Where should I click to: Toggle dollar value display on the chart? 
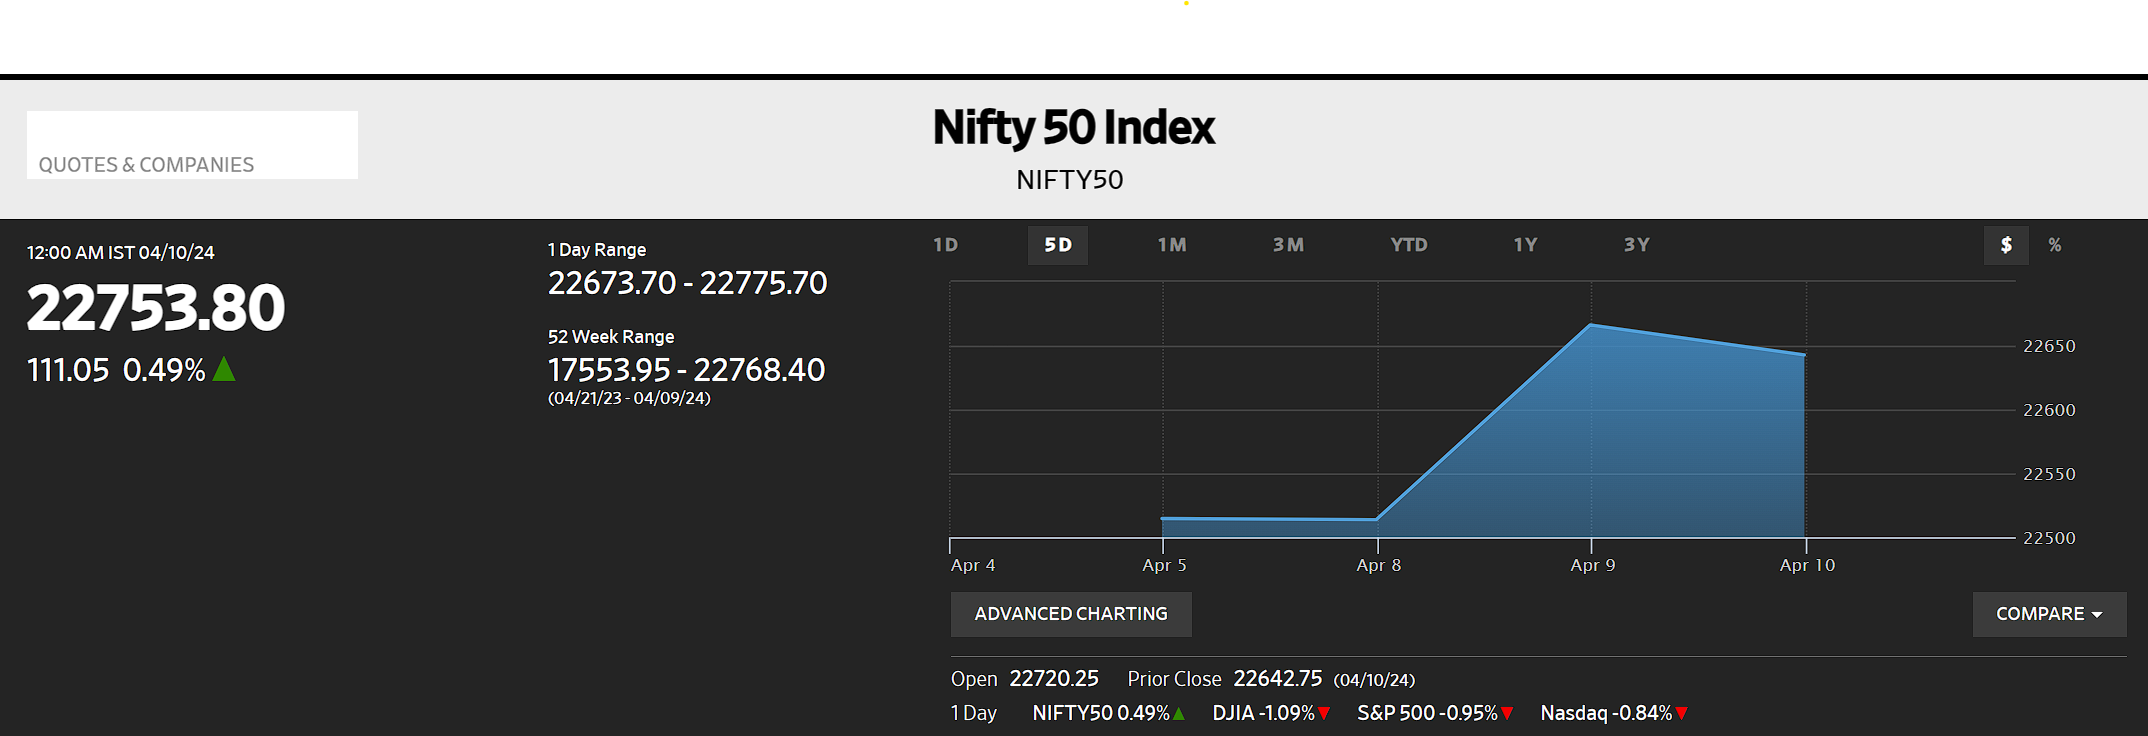[x=2005, y=244]
